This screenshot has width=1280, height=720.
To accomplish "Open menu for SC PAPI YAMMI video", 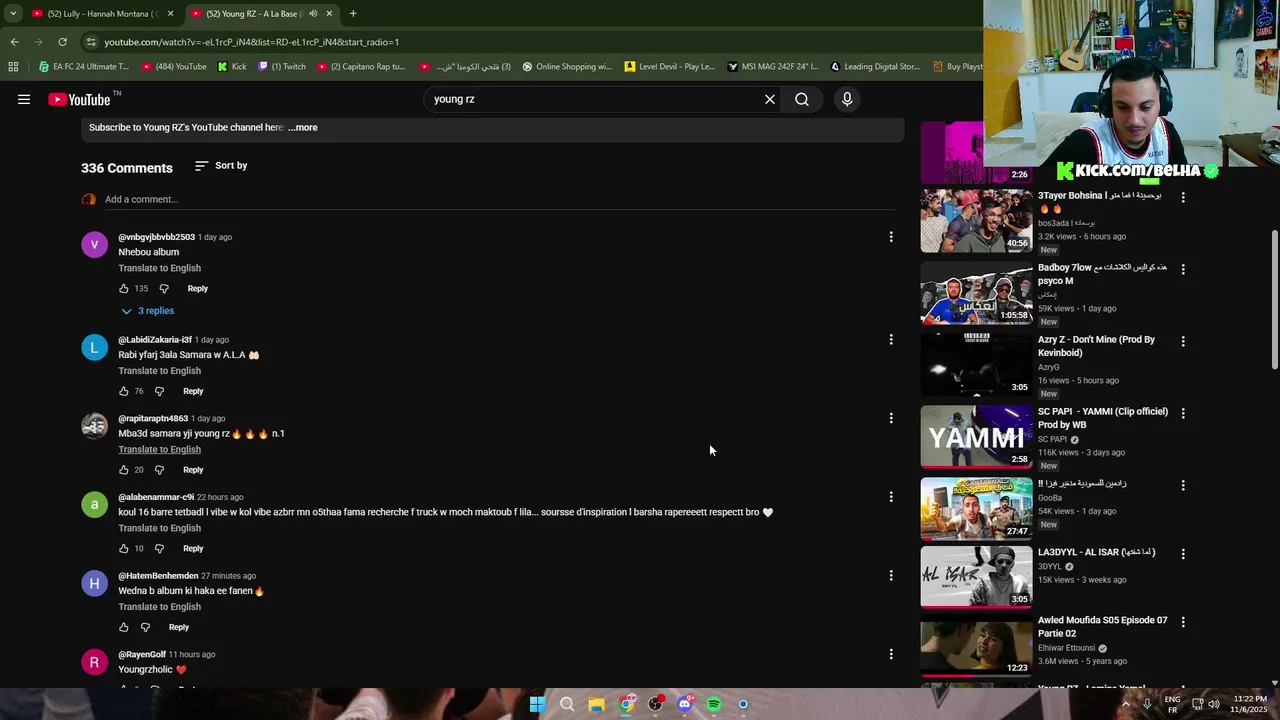I will click(x=1183, y=414).
